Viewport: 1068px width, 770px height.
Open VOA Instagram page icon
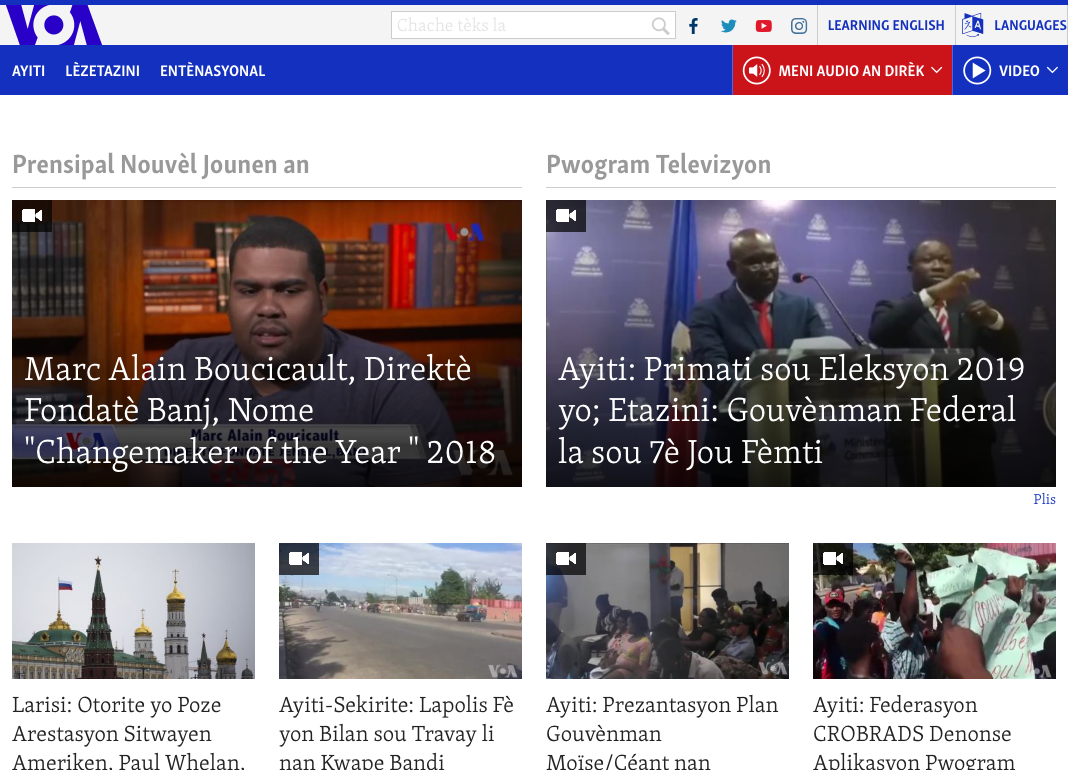point(799,26)
